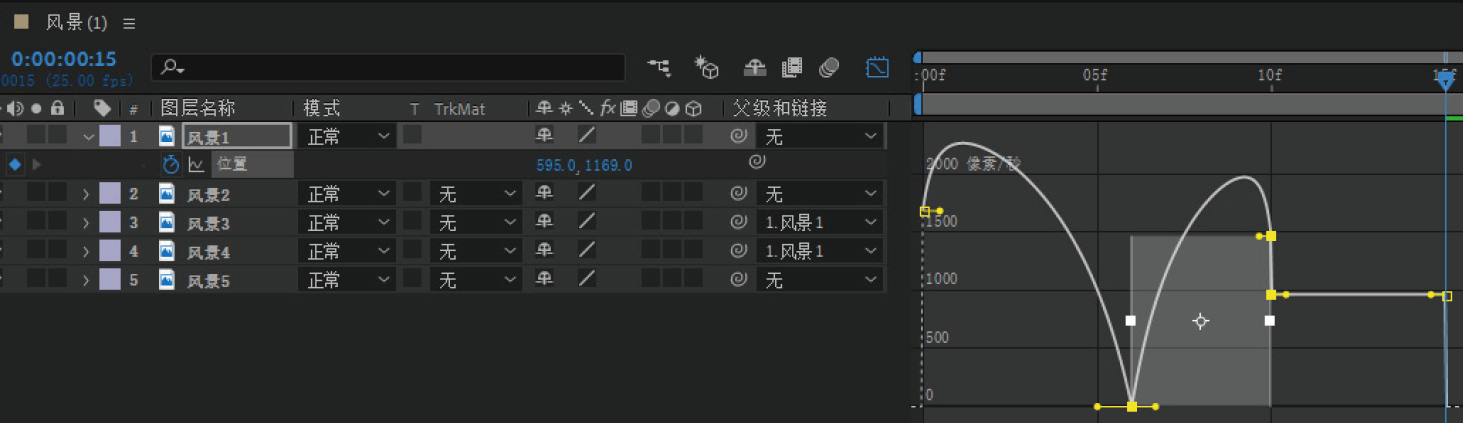
Task: Click the timeline search field
Action: tap(388, 67)
